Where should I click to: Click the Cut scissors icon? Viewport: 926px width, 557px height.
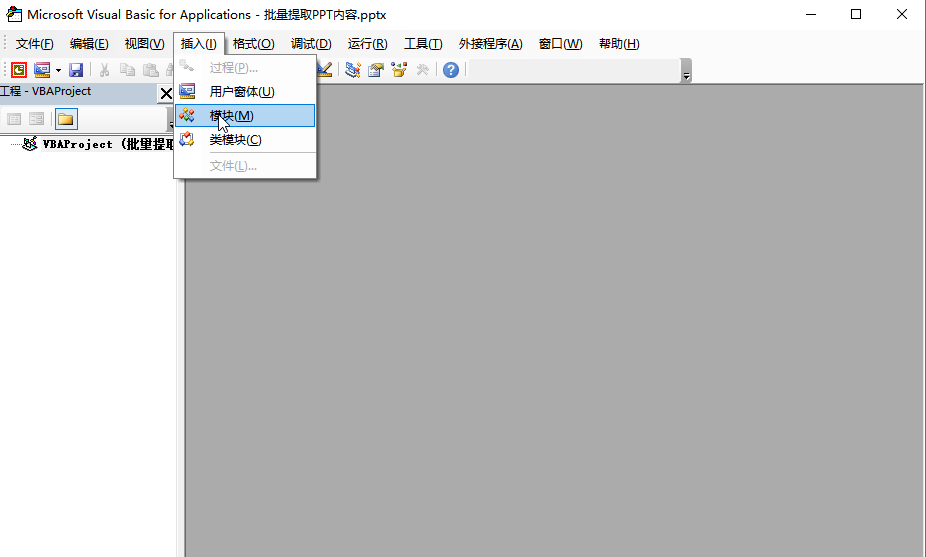105,70
